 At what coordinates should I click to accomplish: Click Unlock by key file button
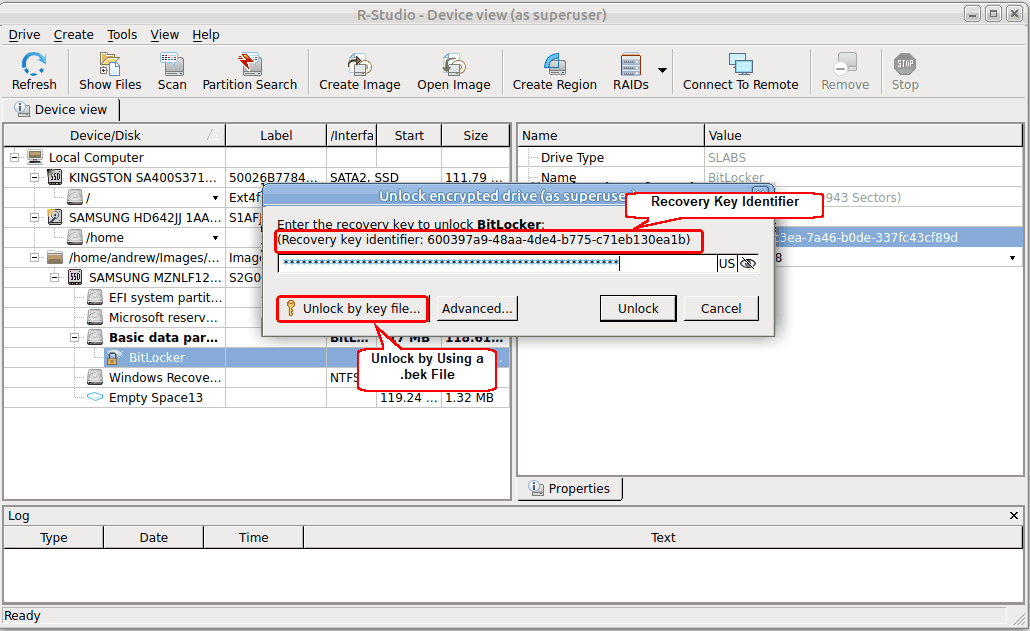click(x=353, y=309)
